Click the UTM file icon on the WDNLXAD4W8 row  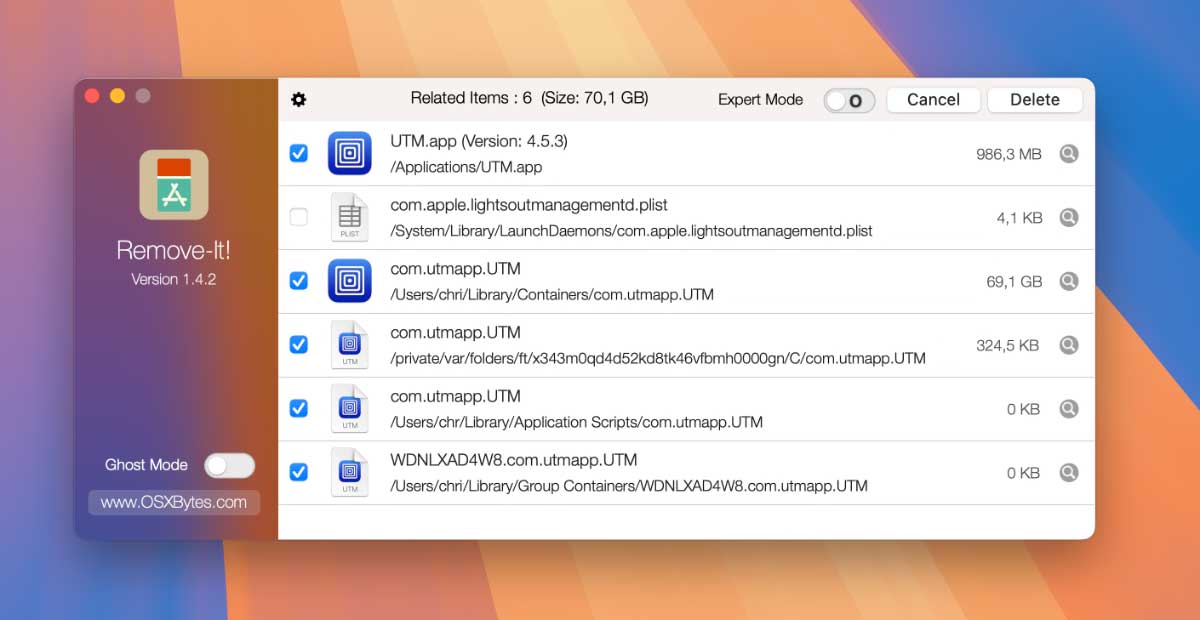[349, 472]
